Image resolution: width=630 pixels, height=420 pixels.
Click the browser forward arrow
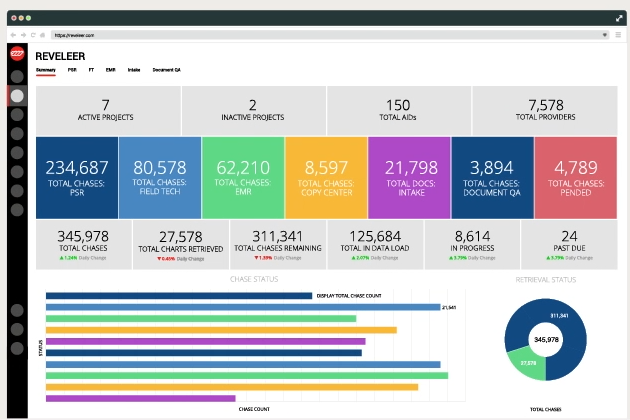point(23,35)
